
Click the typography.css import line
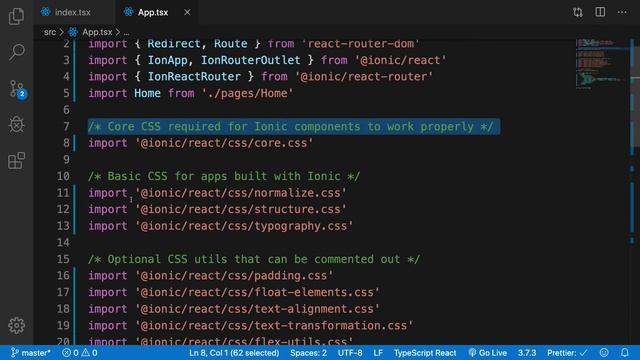click(220, 226)
